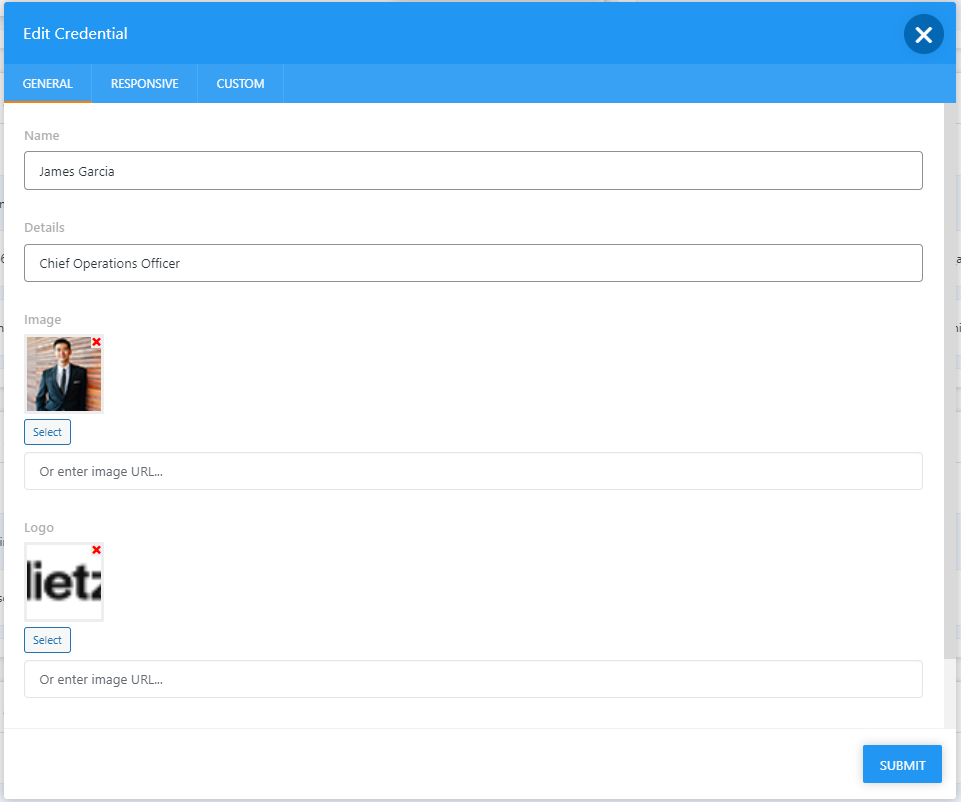This screenshot has width=961, height=802.
Task: Click the "Logo" section label
Action: click(x=39, y=528)
